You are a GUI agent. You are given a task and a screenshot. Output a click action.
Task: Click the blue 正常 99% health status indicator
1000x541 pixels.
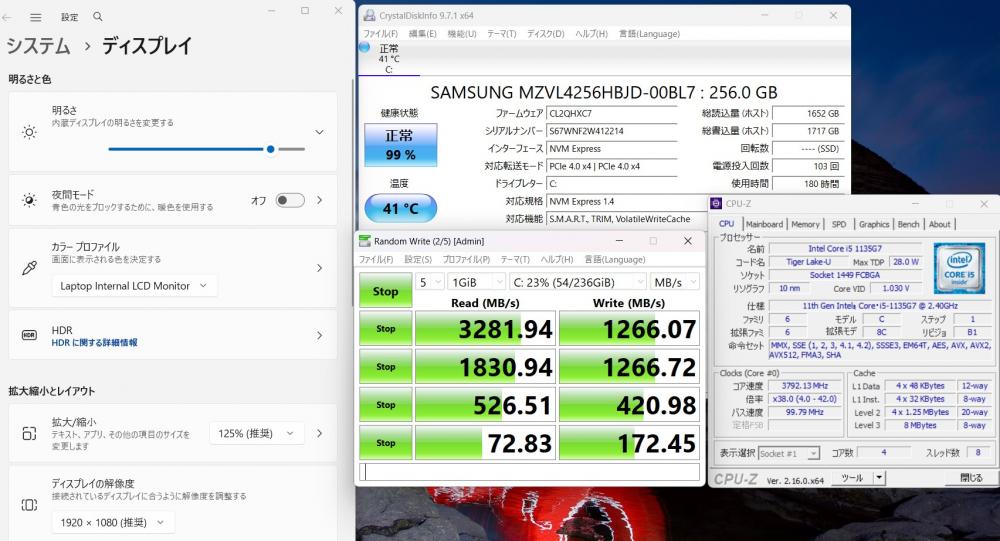tap(400, 144)
